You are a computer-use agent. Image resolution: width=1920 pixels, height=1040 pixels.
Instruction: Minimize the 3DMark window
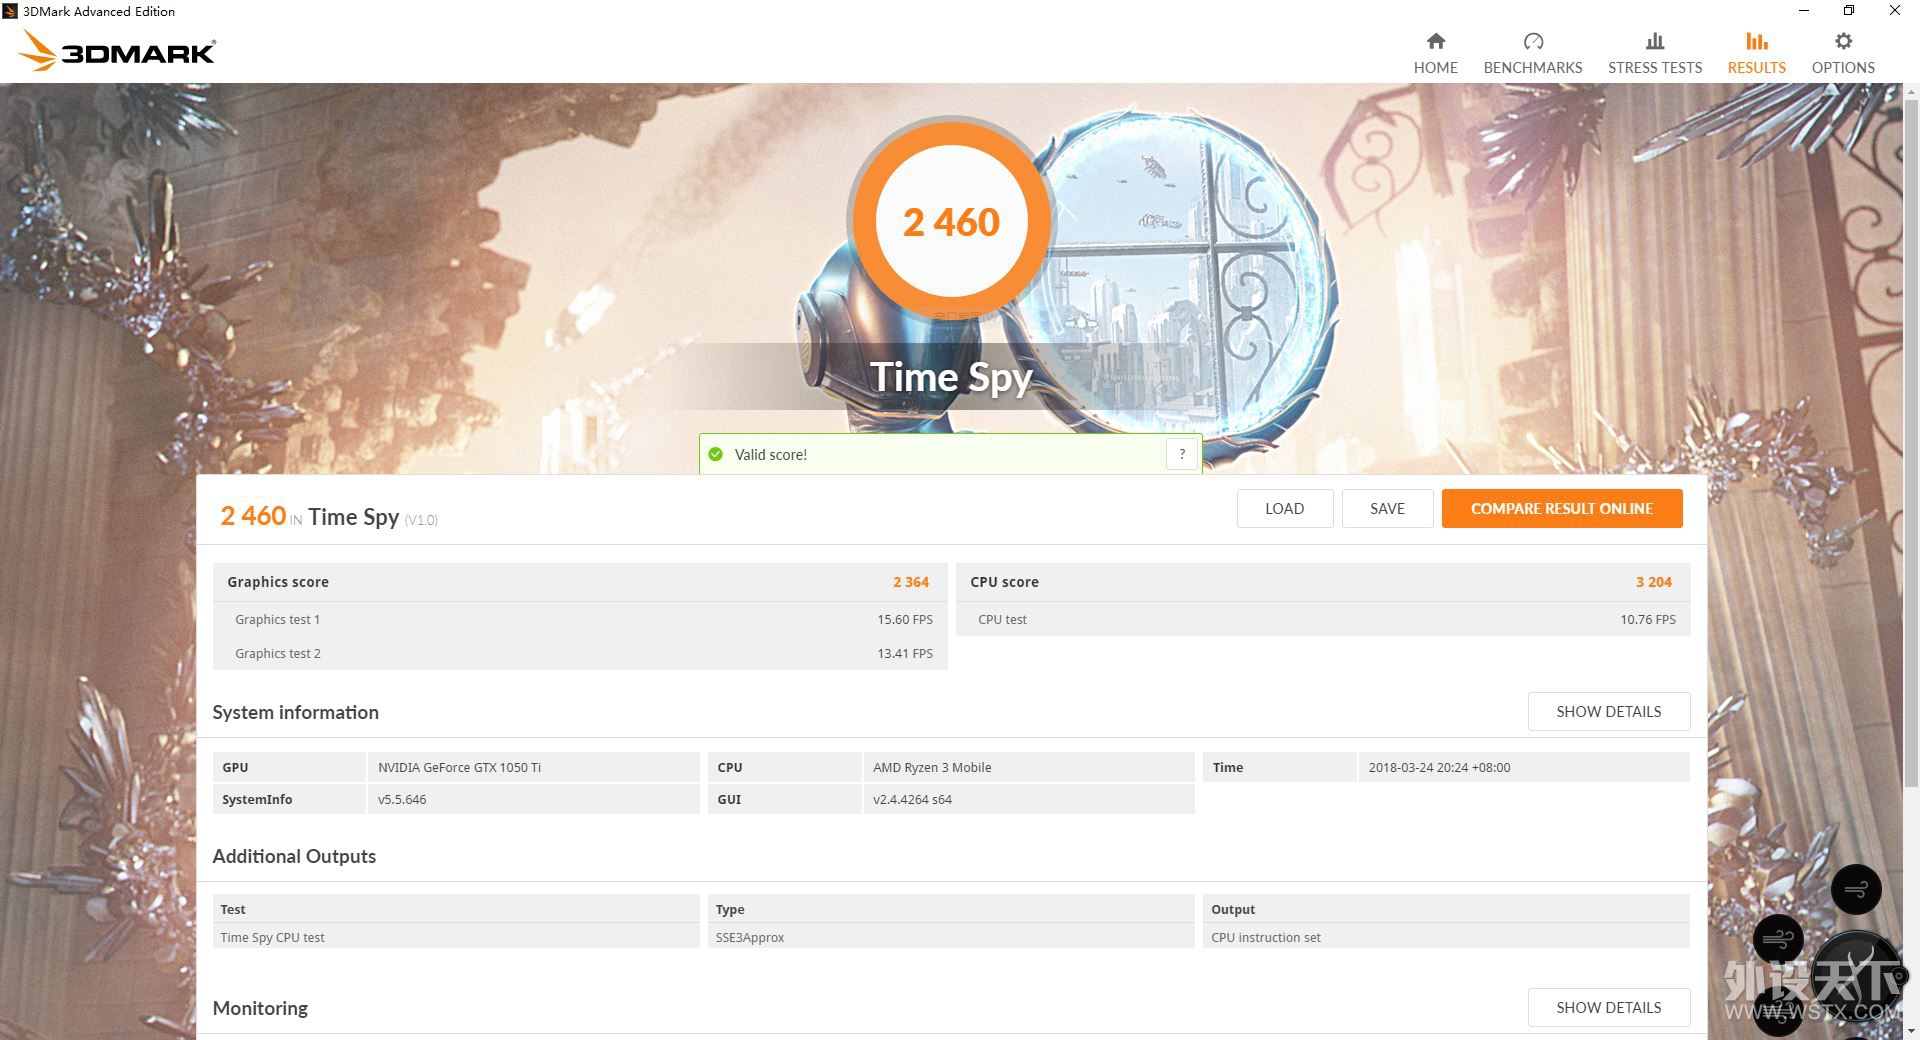[1804, 11]
